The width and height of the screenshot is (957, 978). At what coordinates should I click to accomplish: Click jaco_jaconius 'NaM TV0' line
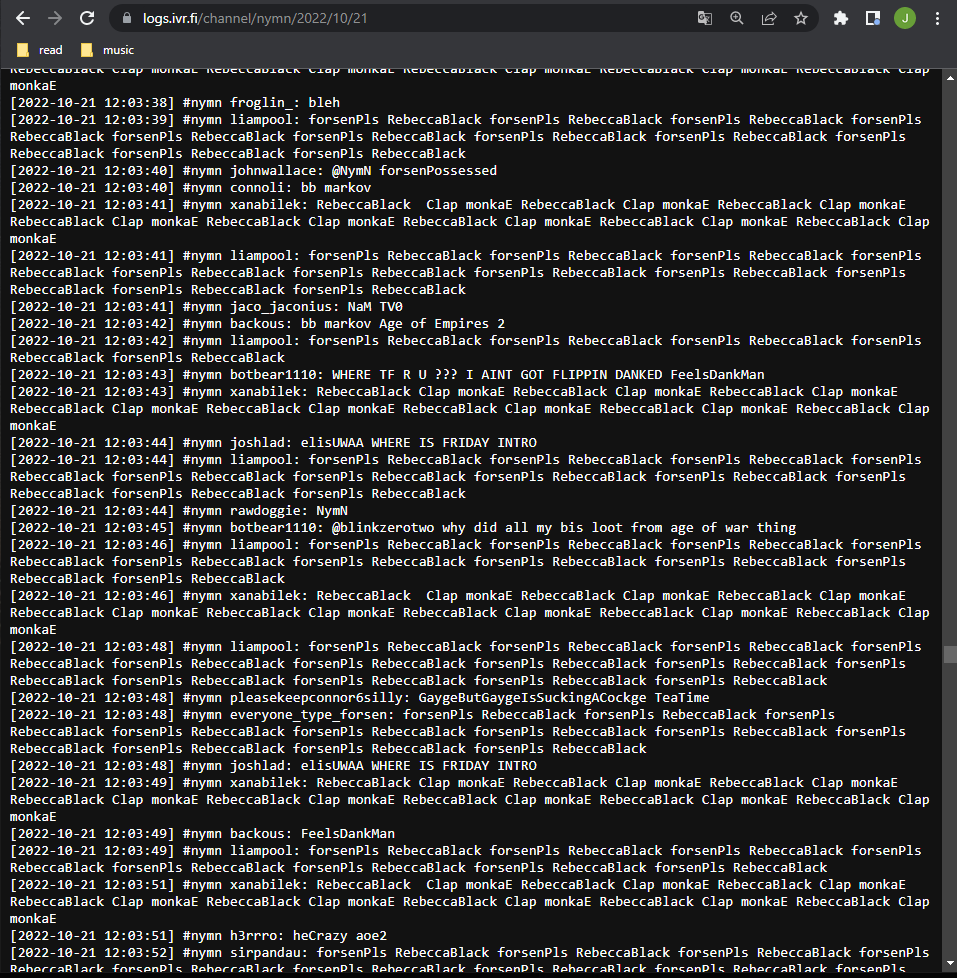(x=206, y=306)
